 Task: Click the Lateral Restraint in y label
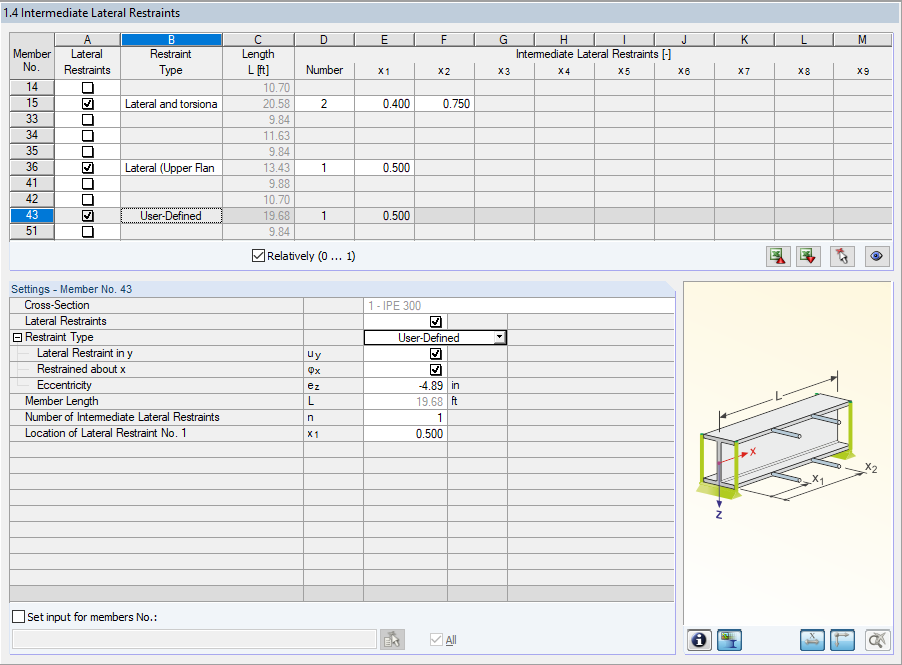click(x=85, y=353)
